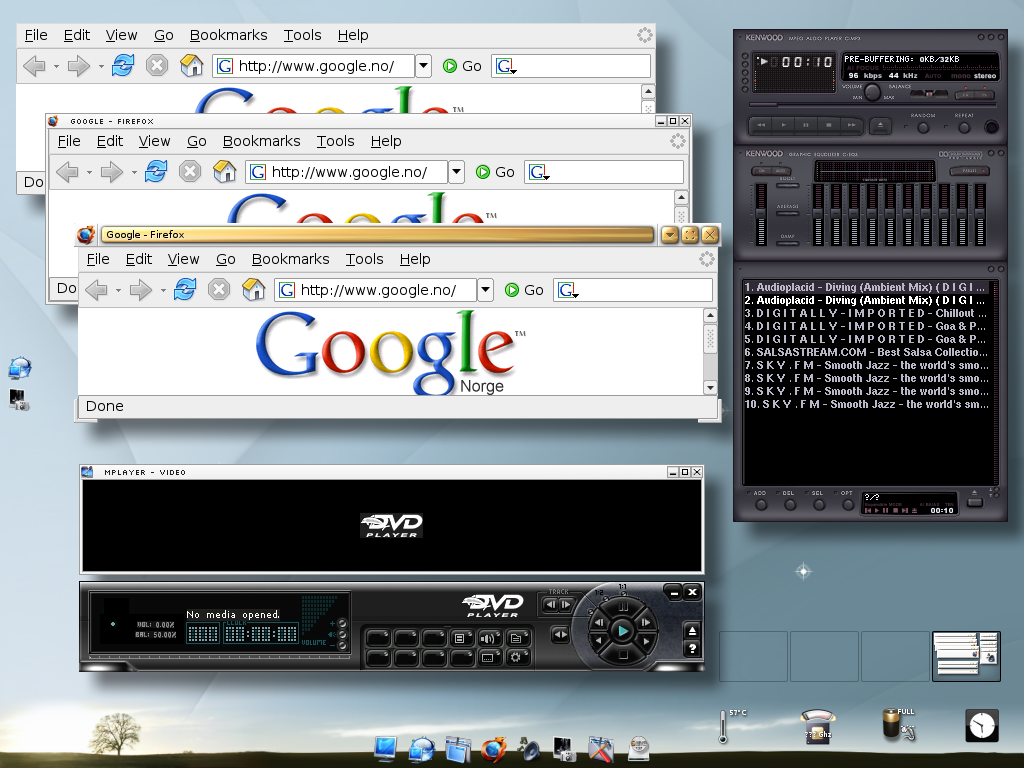Open back history arrow in middle Firefox

tap(89, 172)
